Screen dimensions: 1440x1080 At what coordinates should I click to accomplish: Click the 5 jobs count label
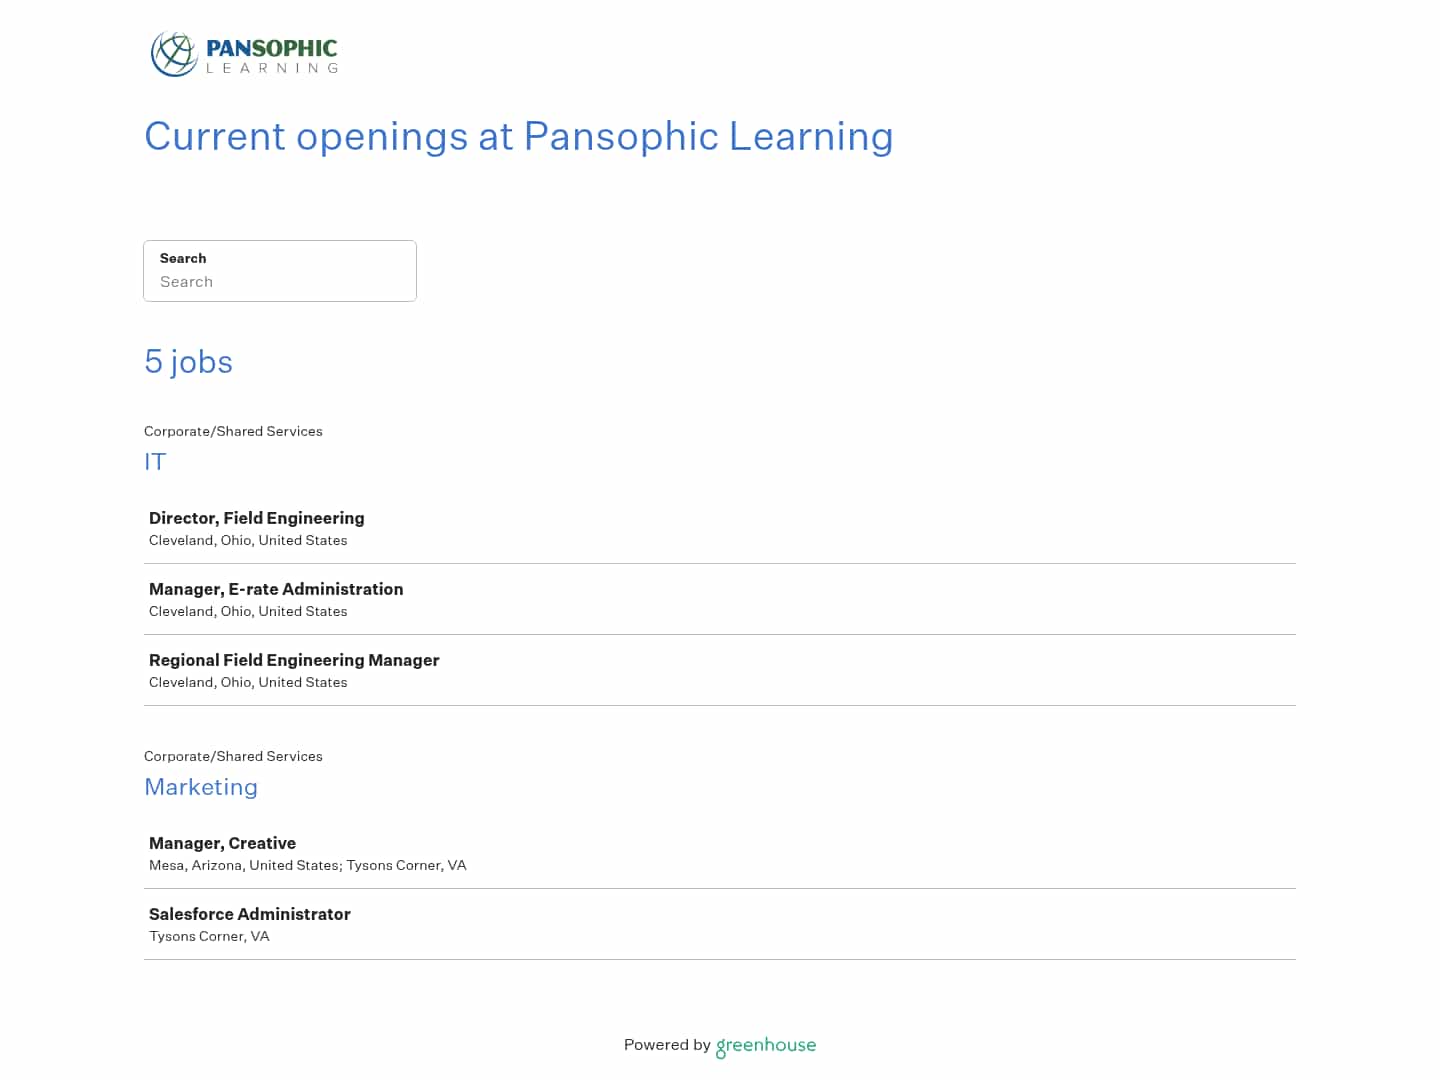[x=188, y=362]
